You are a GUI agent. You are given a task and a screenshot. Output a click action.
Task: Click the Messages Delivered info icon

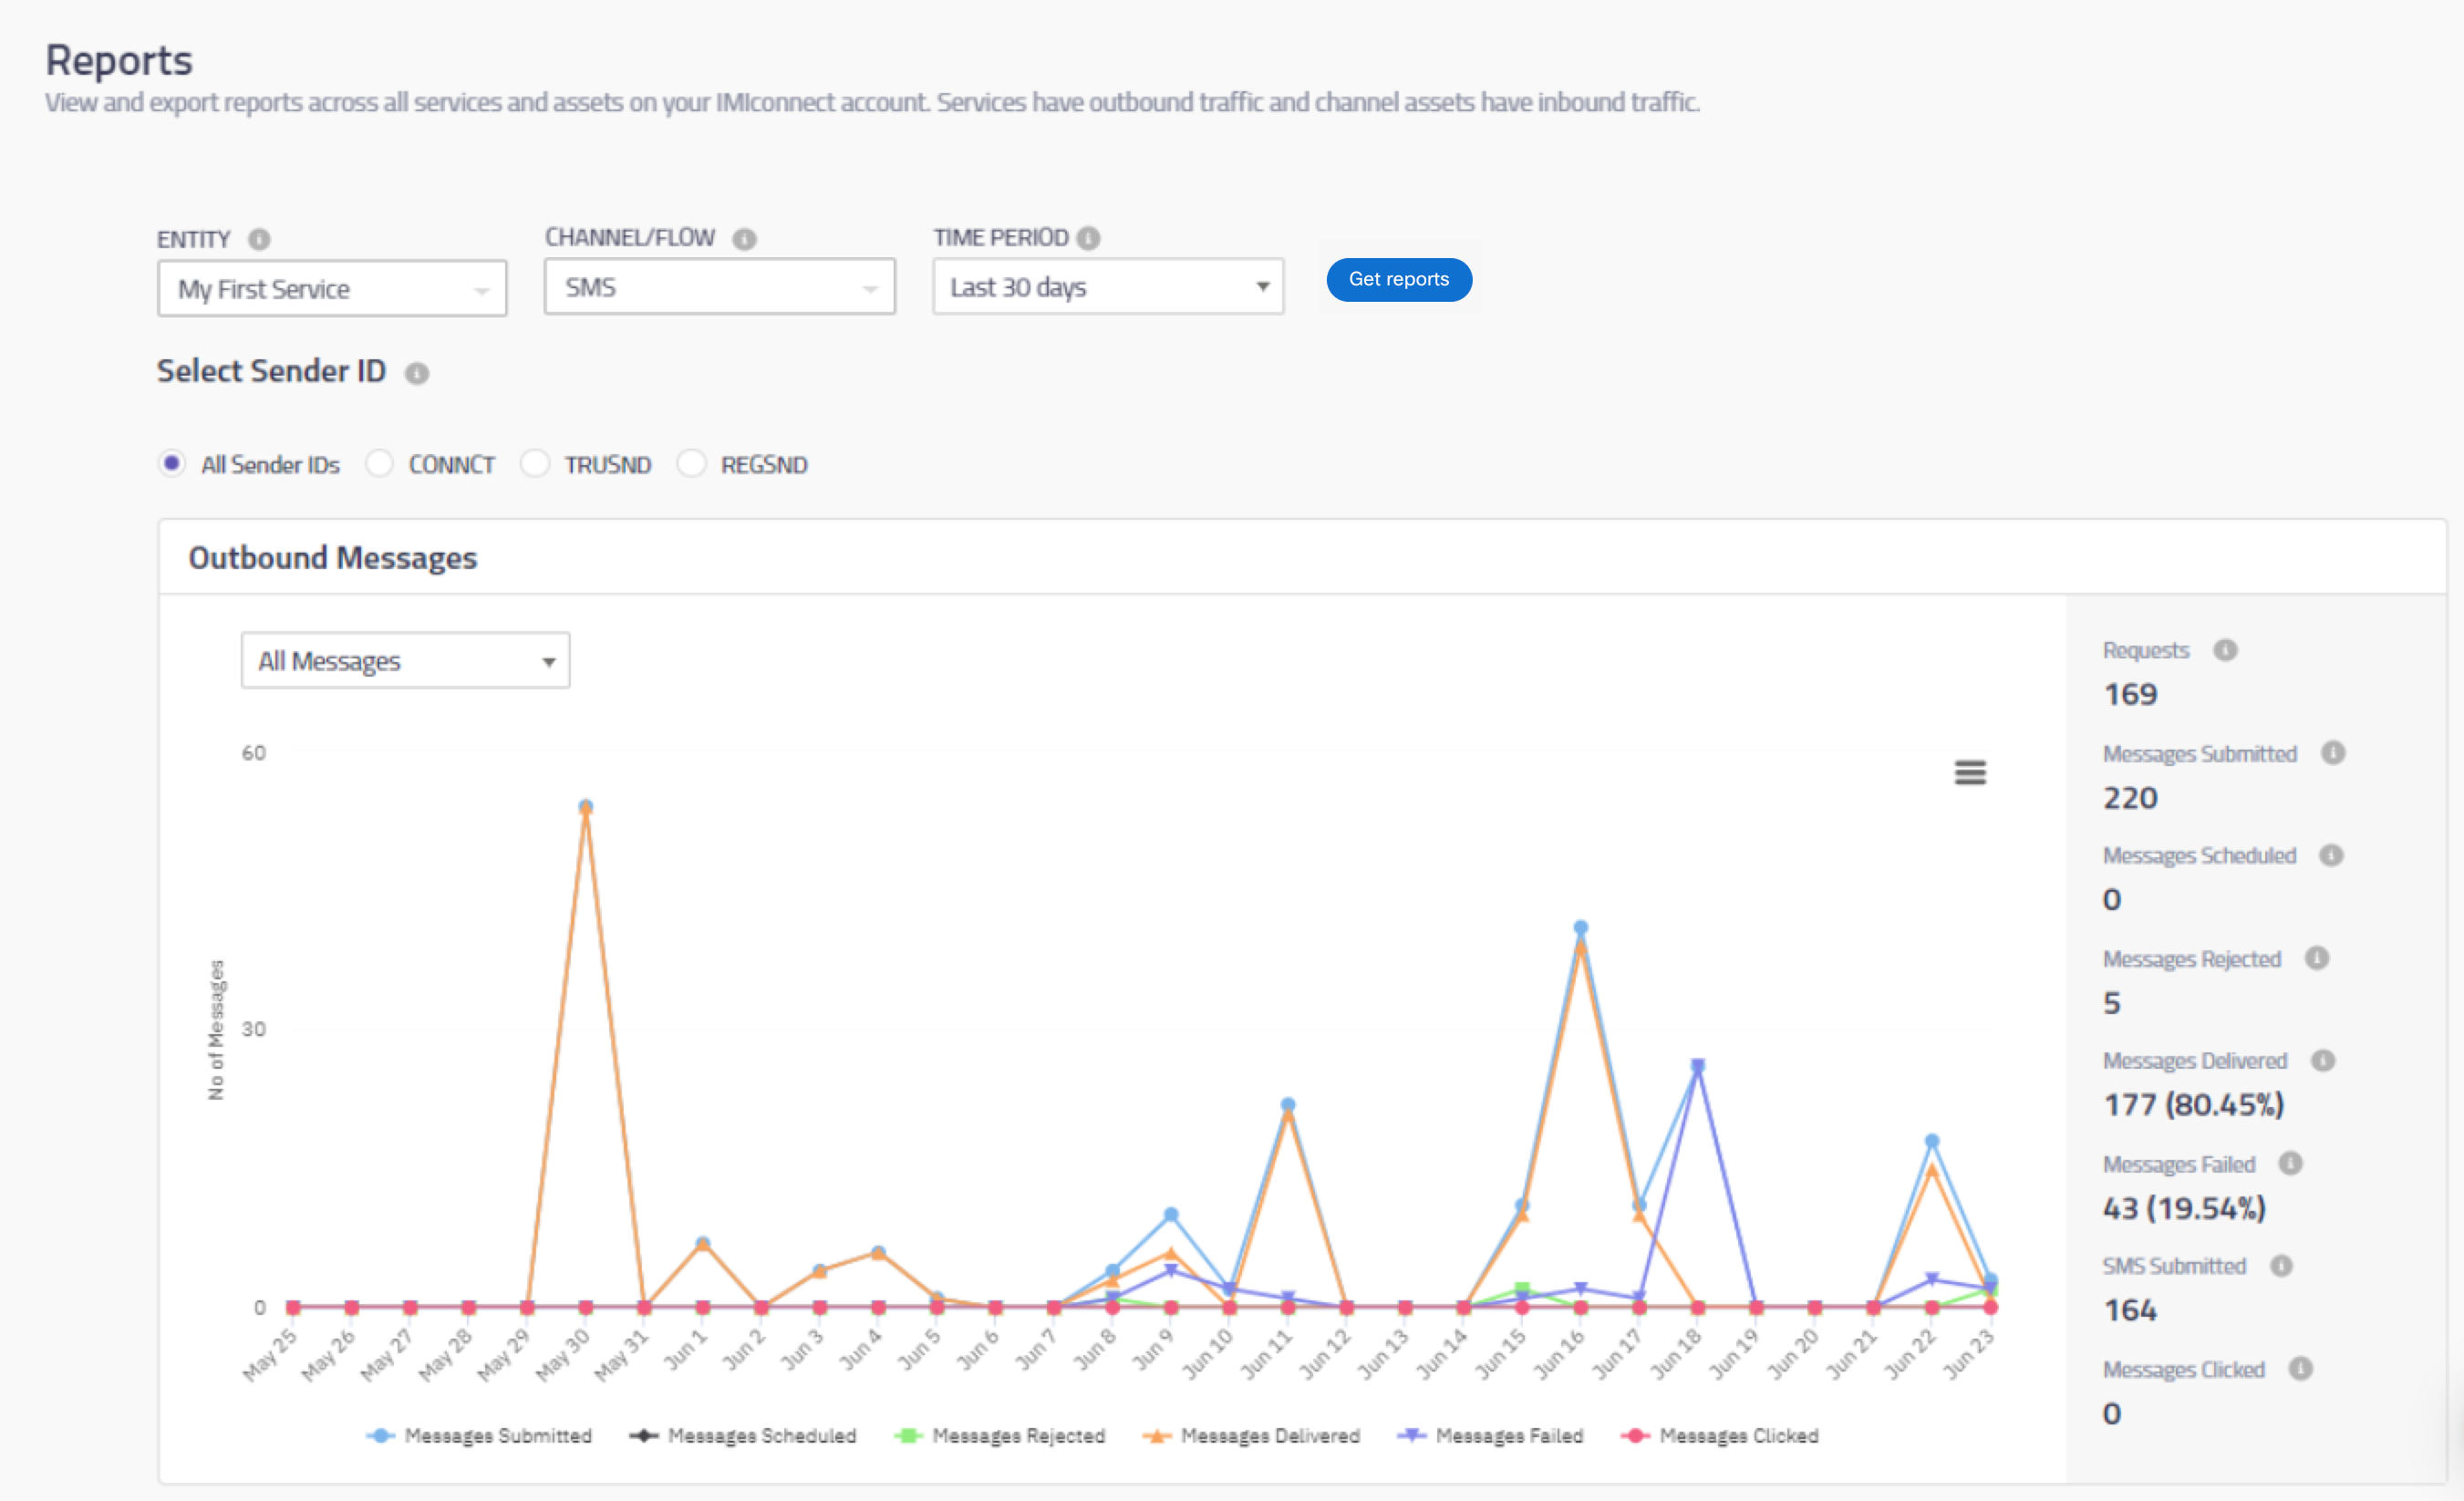(2323, 1060)
